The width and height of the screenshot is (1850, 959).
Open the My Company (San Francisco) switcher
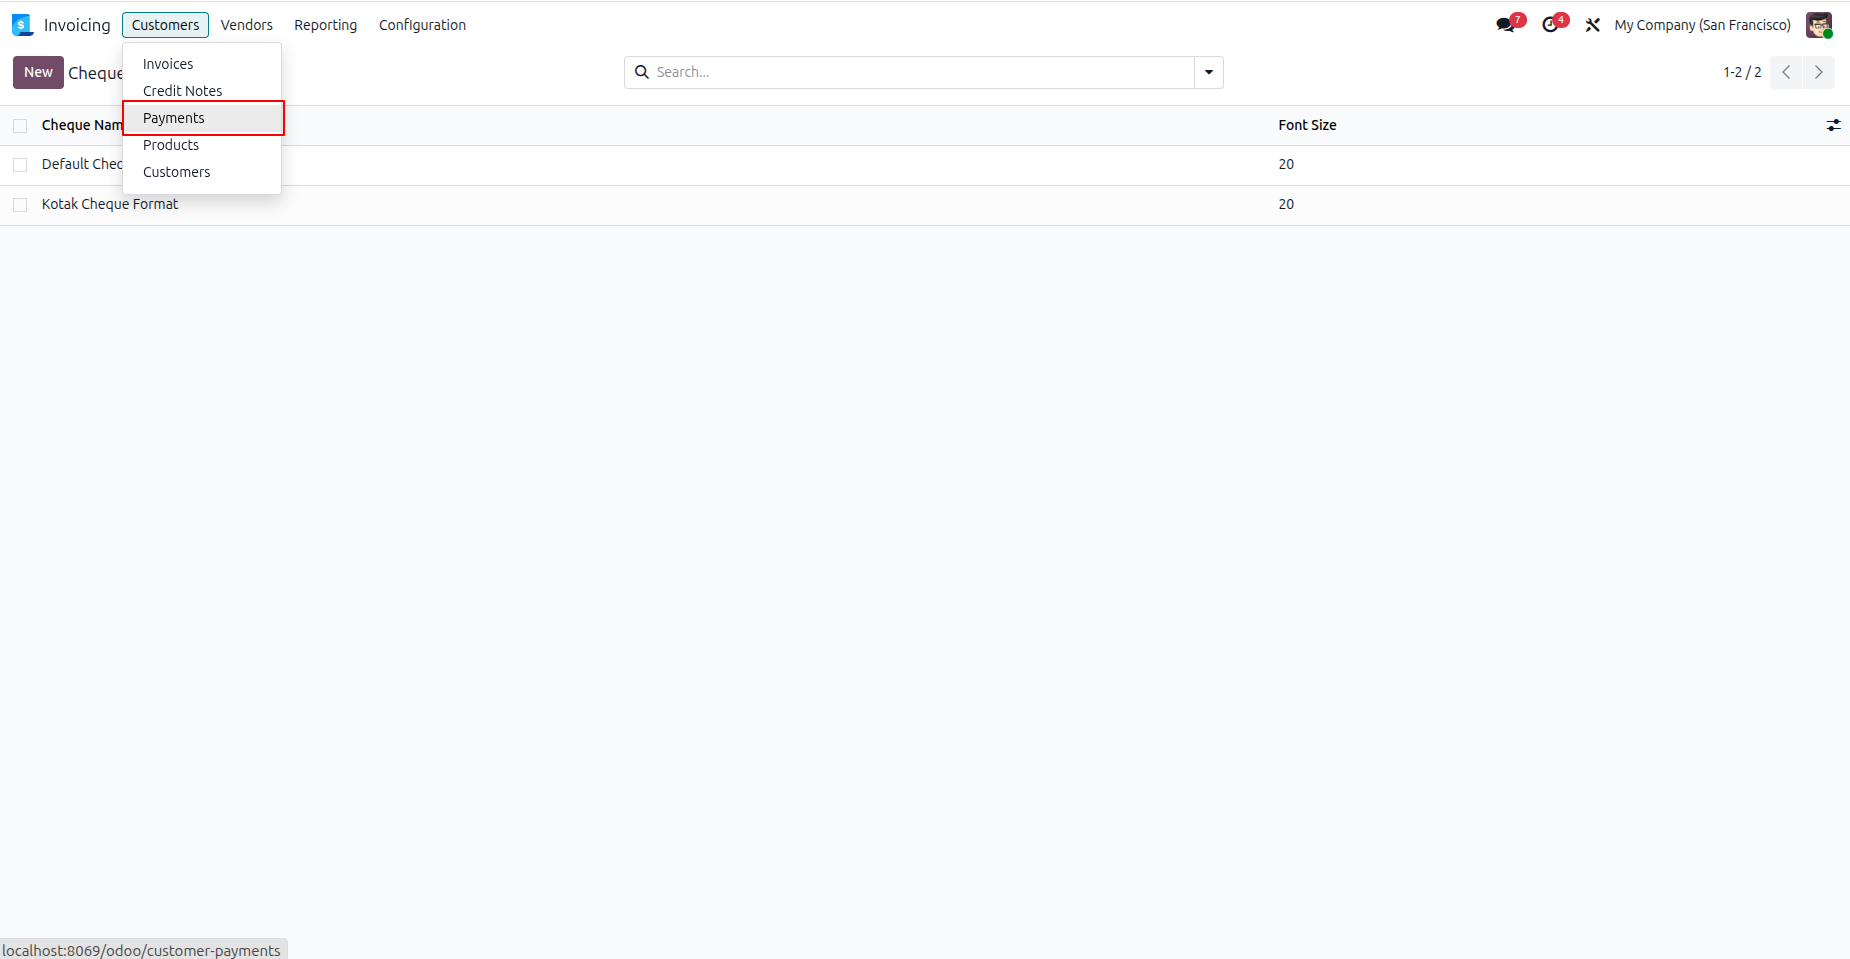pos(1702,25)
